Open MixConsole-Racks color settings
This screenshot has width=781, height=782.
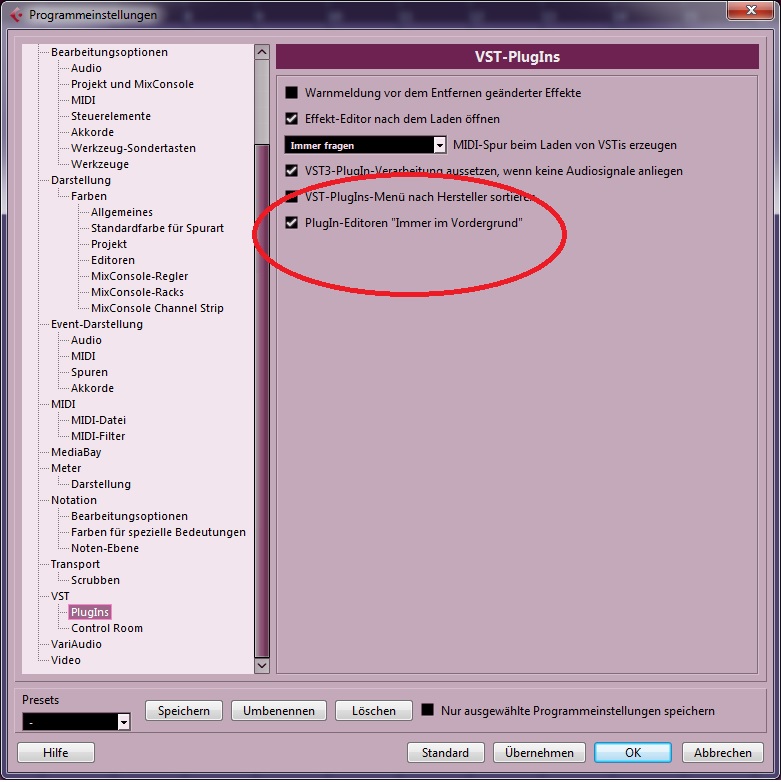click(137, 292)
